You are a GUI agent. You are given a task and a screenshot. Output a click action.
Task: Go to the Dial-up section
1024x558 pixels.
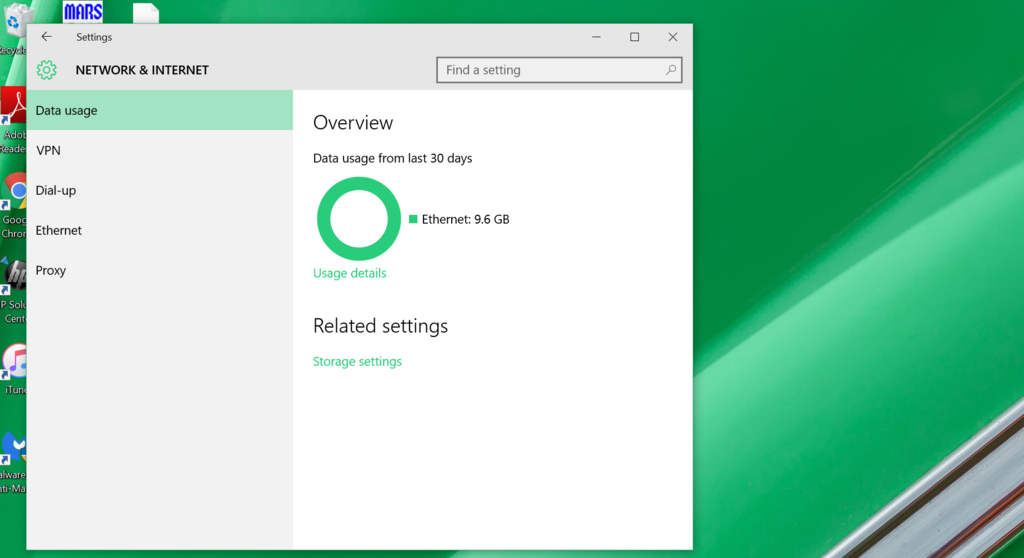click(55, 190)
